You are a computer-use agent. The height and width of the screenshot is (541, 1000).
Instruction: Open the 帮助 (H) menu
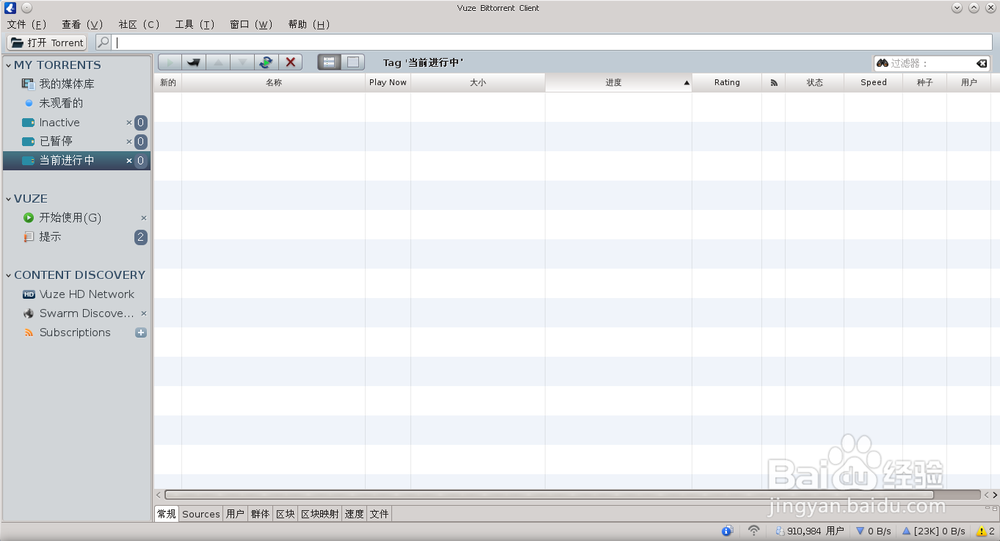point(309,24)
